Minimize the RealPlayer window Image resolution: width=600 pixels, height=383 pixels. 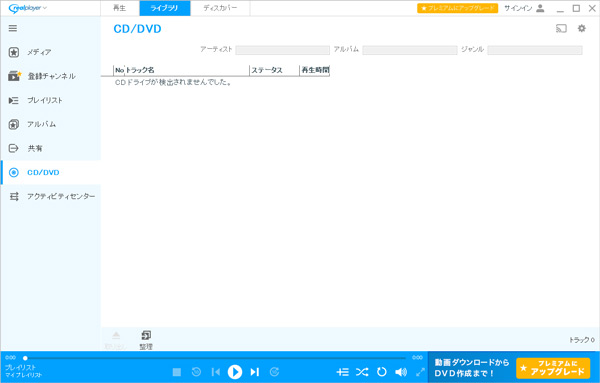[560, 8]
